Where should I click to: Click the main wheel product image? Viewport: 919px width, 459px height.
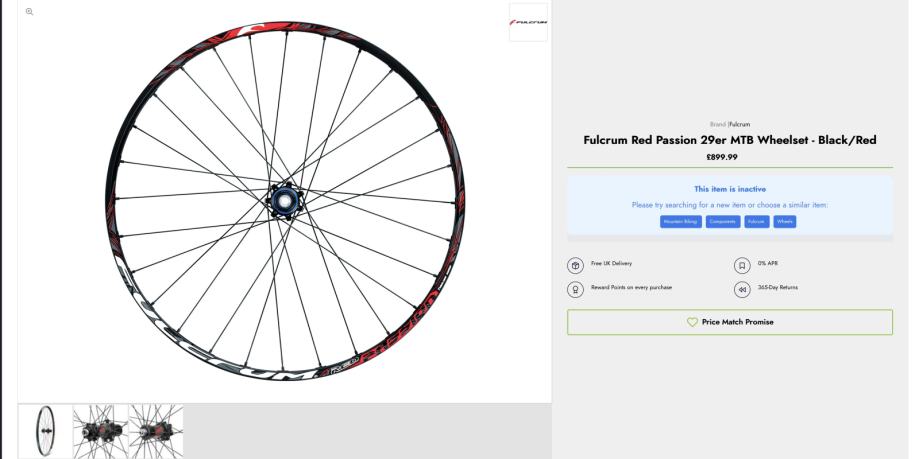point(284,200)
